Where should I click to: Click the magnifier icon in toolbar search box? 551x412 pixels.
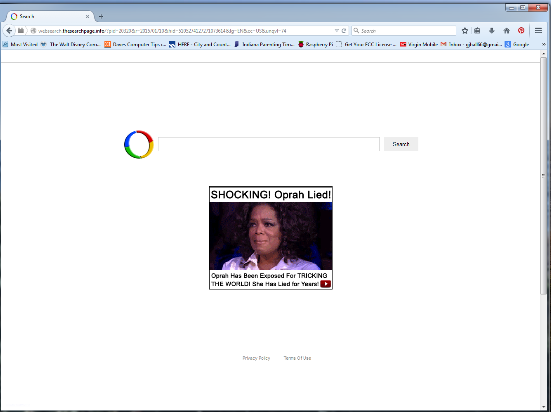[356, 31]
